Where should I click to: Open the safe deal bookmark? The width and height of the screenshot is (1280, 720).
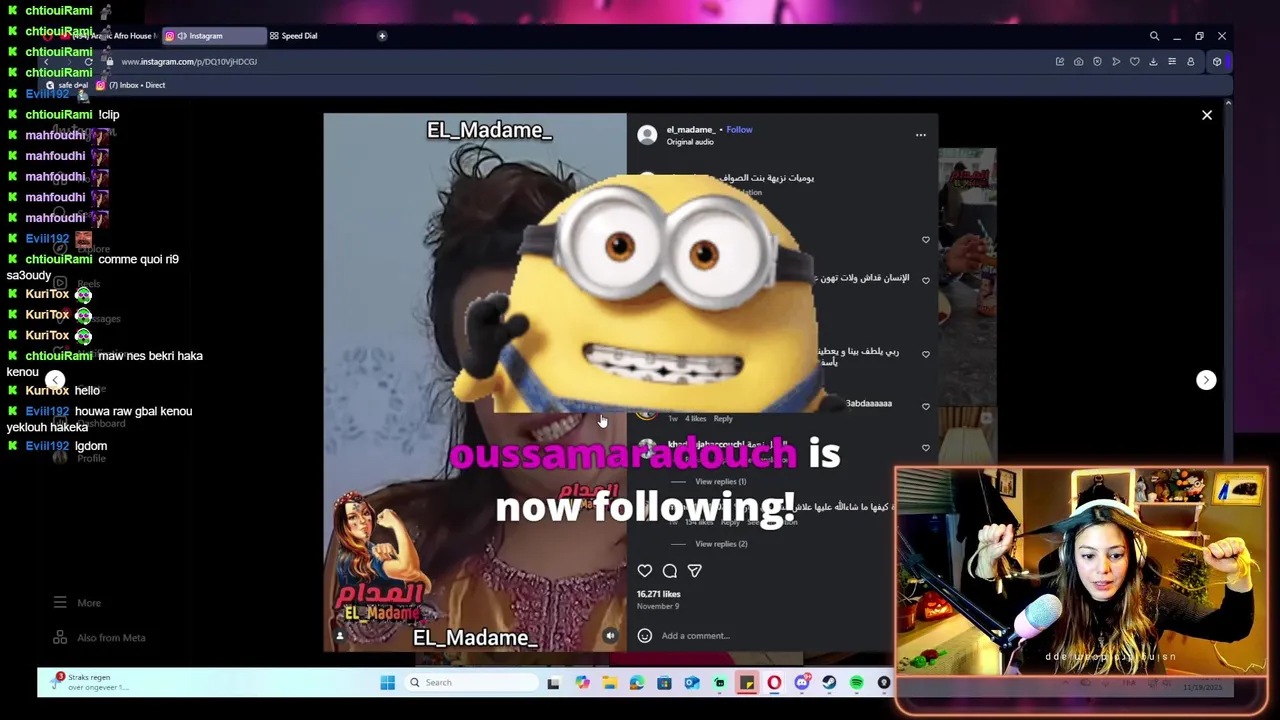[66, 85]
